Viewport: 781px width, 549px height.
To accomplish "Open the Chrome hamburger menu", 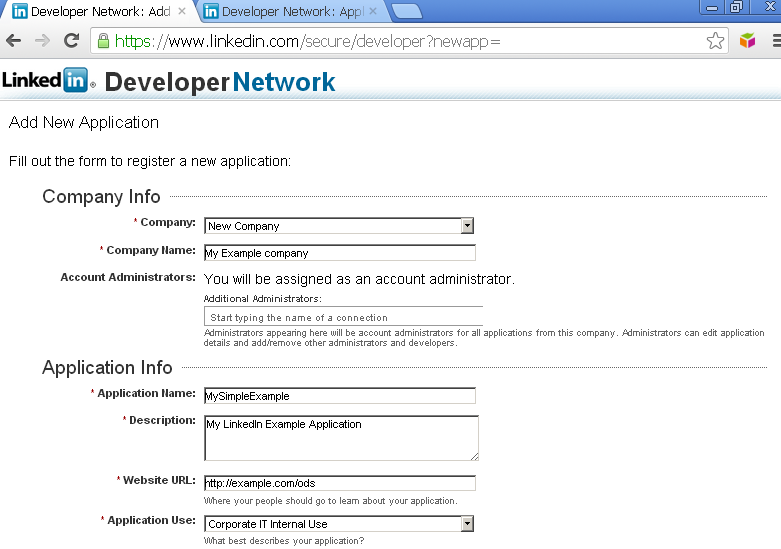I will [x=775, y=41].
